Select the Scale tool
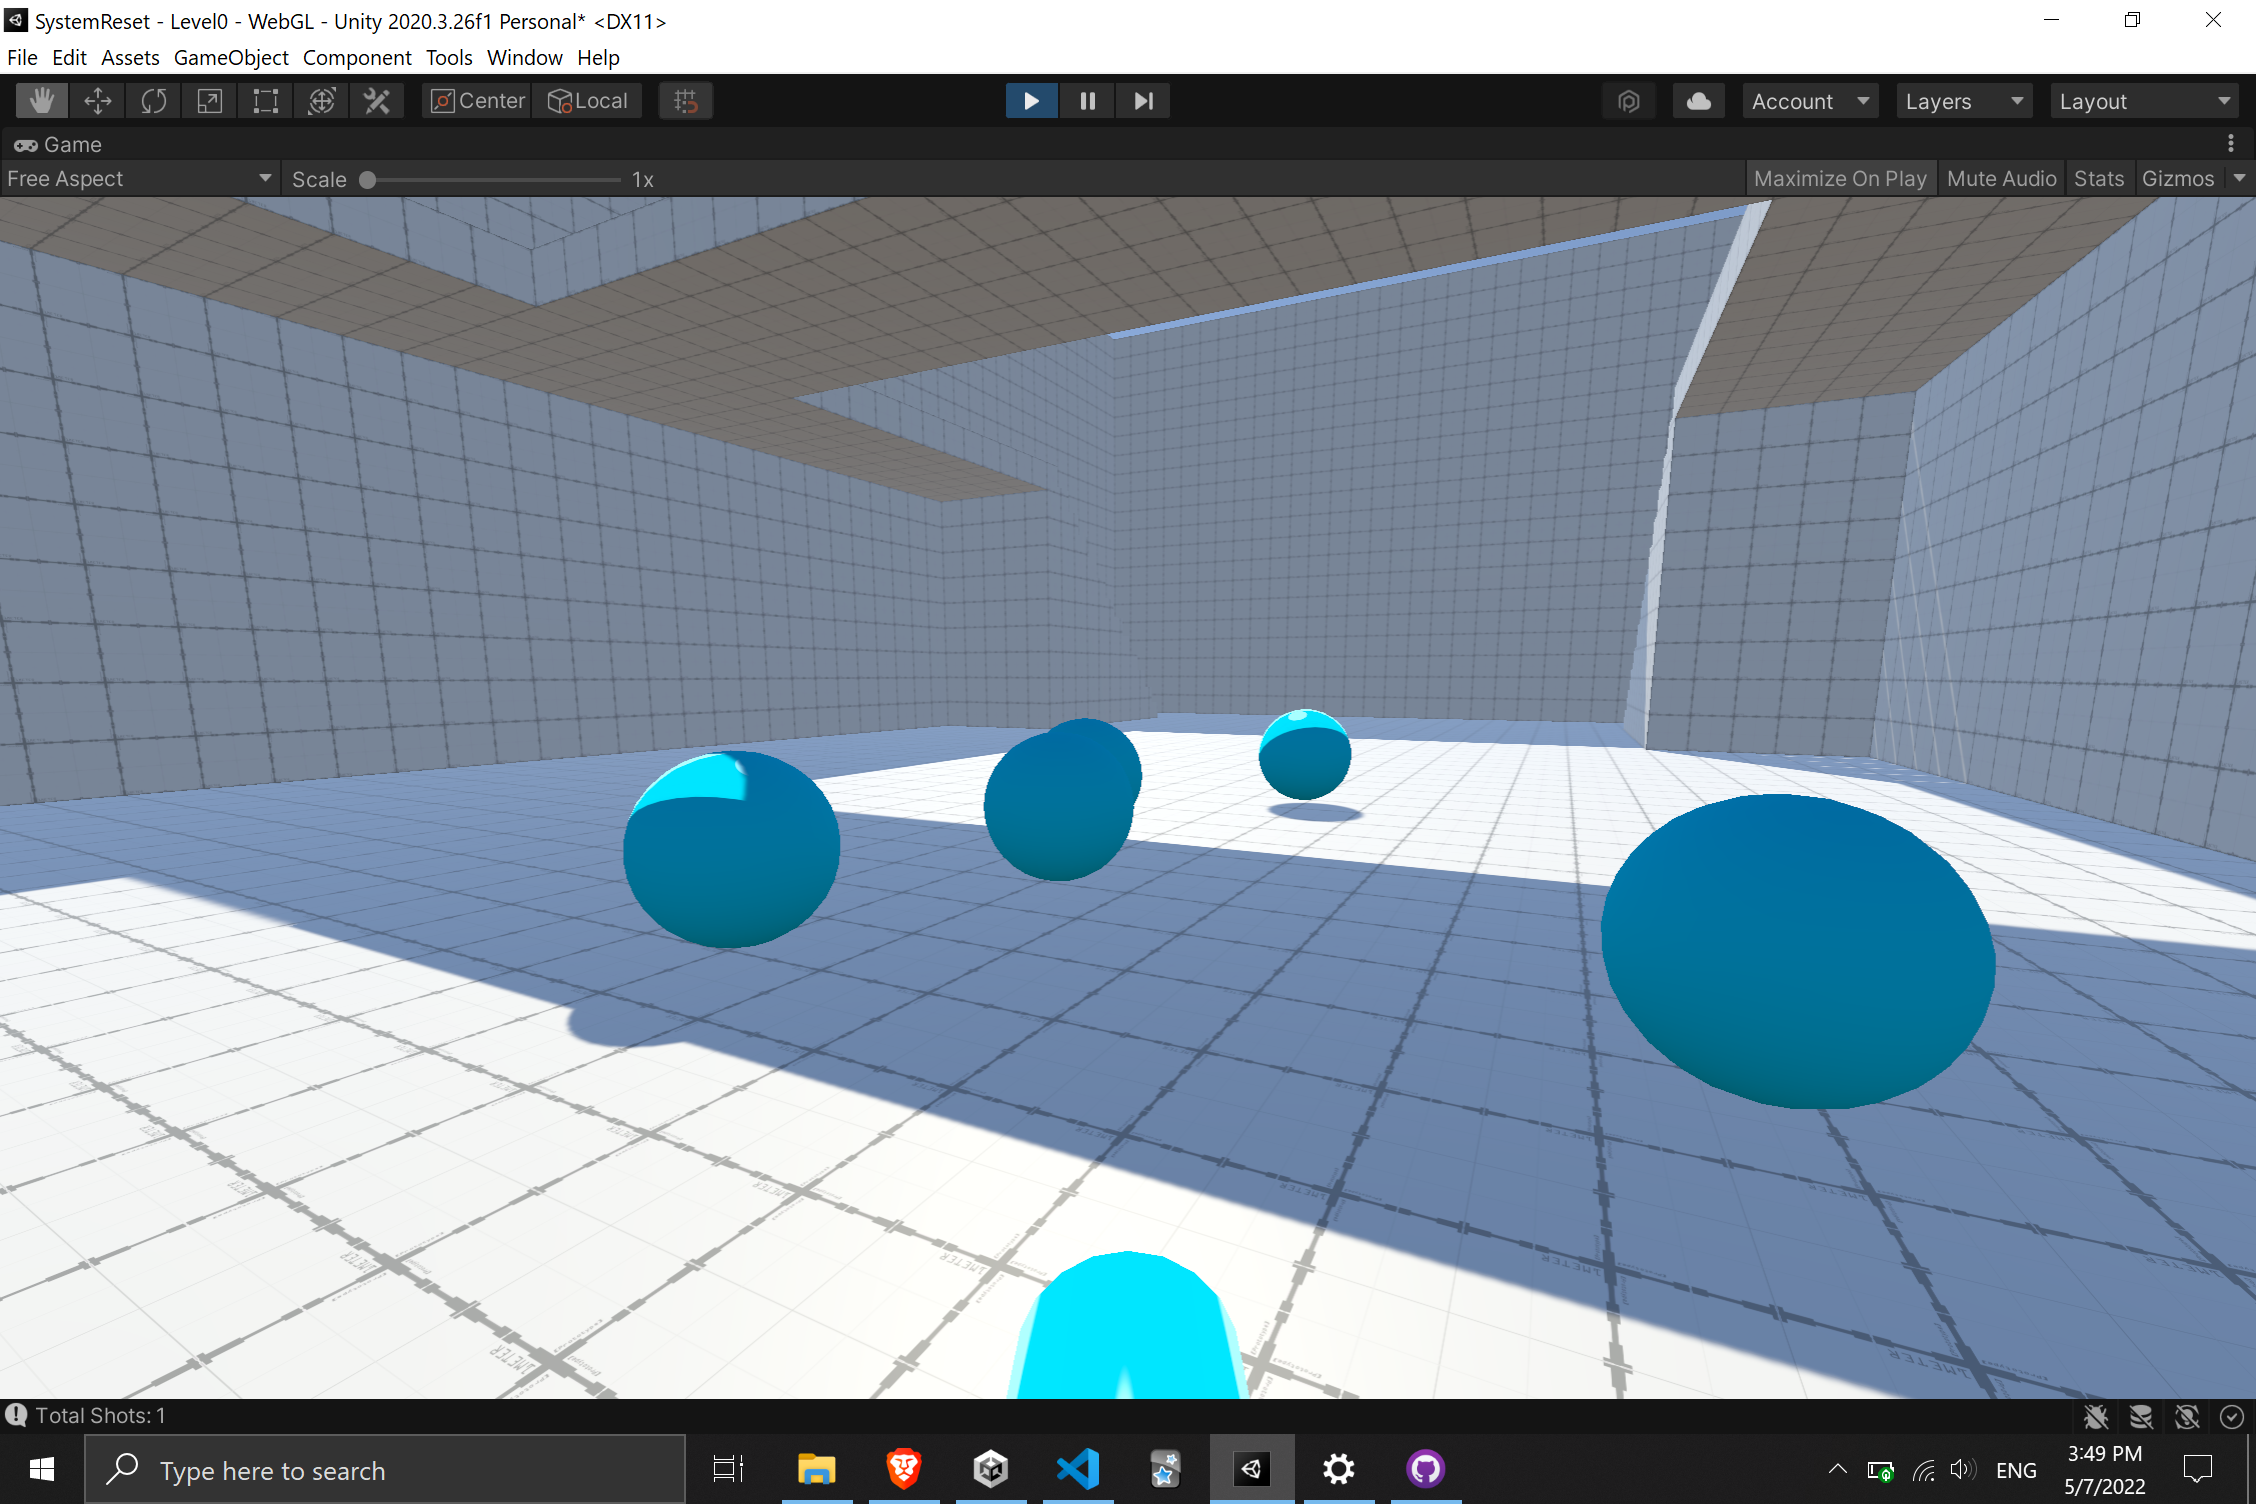 coord(210,101)
